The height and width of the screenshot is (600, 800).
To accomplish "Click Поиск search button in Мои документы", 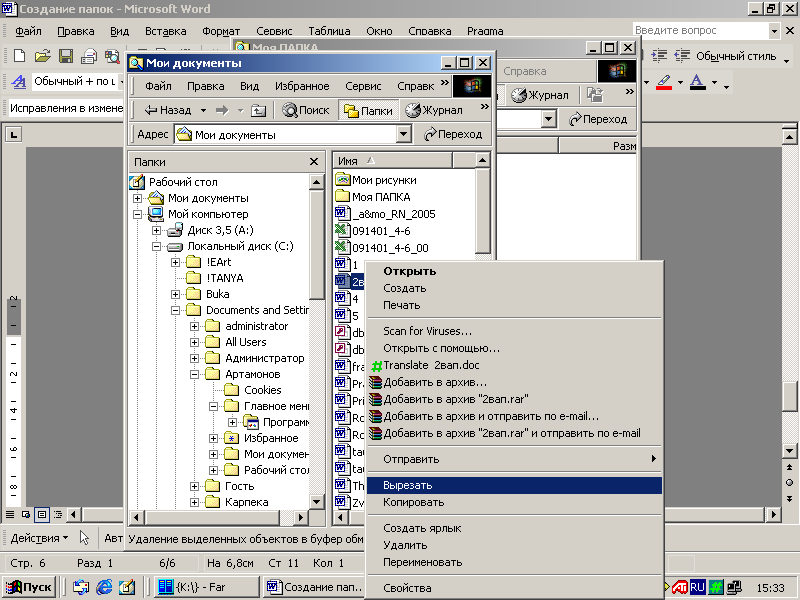I will (x=306, y=110).
